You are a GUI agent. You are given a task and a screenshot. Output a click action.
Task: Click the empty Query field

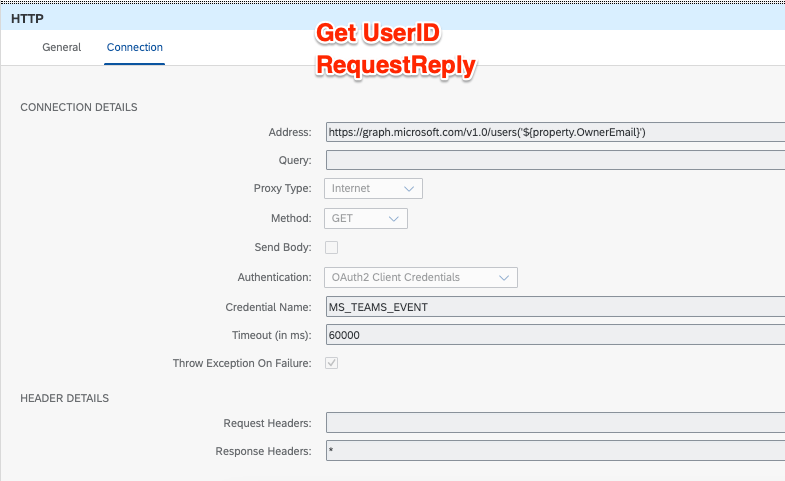pyautogui.click(x=555, y=160)
